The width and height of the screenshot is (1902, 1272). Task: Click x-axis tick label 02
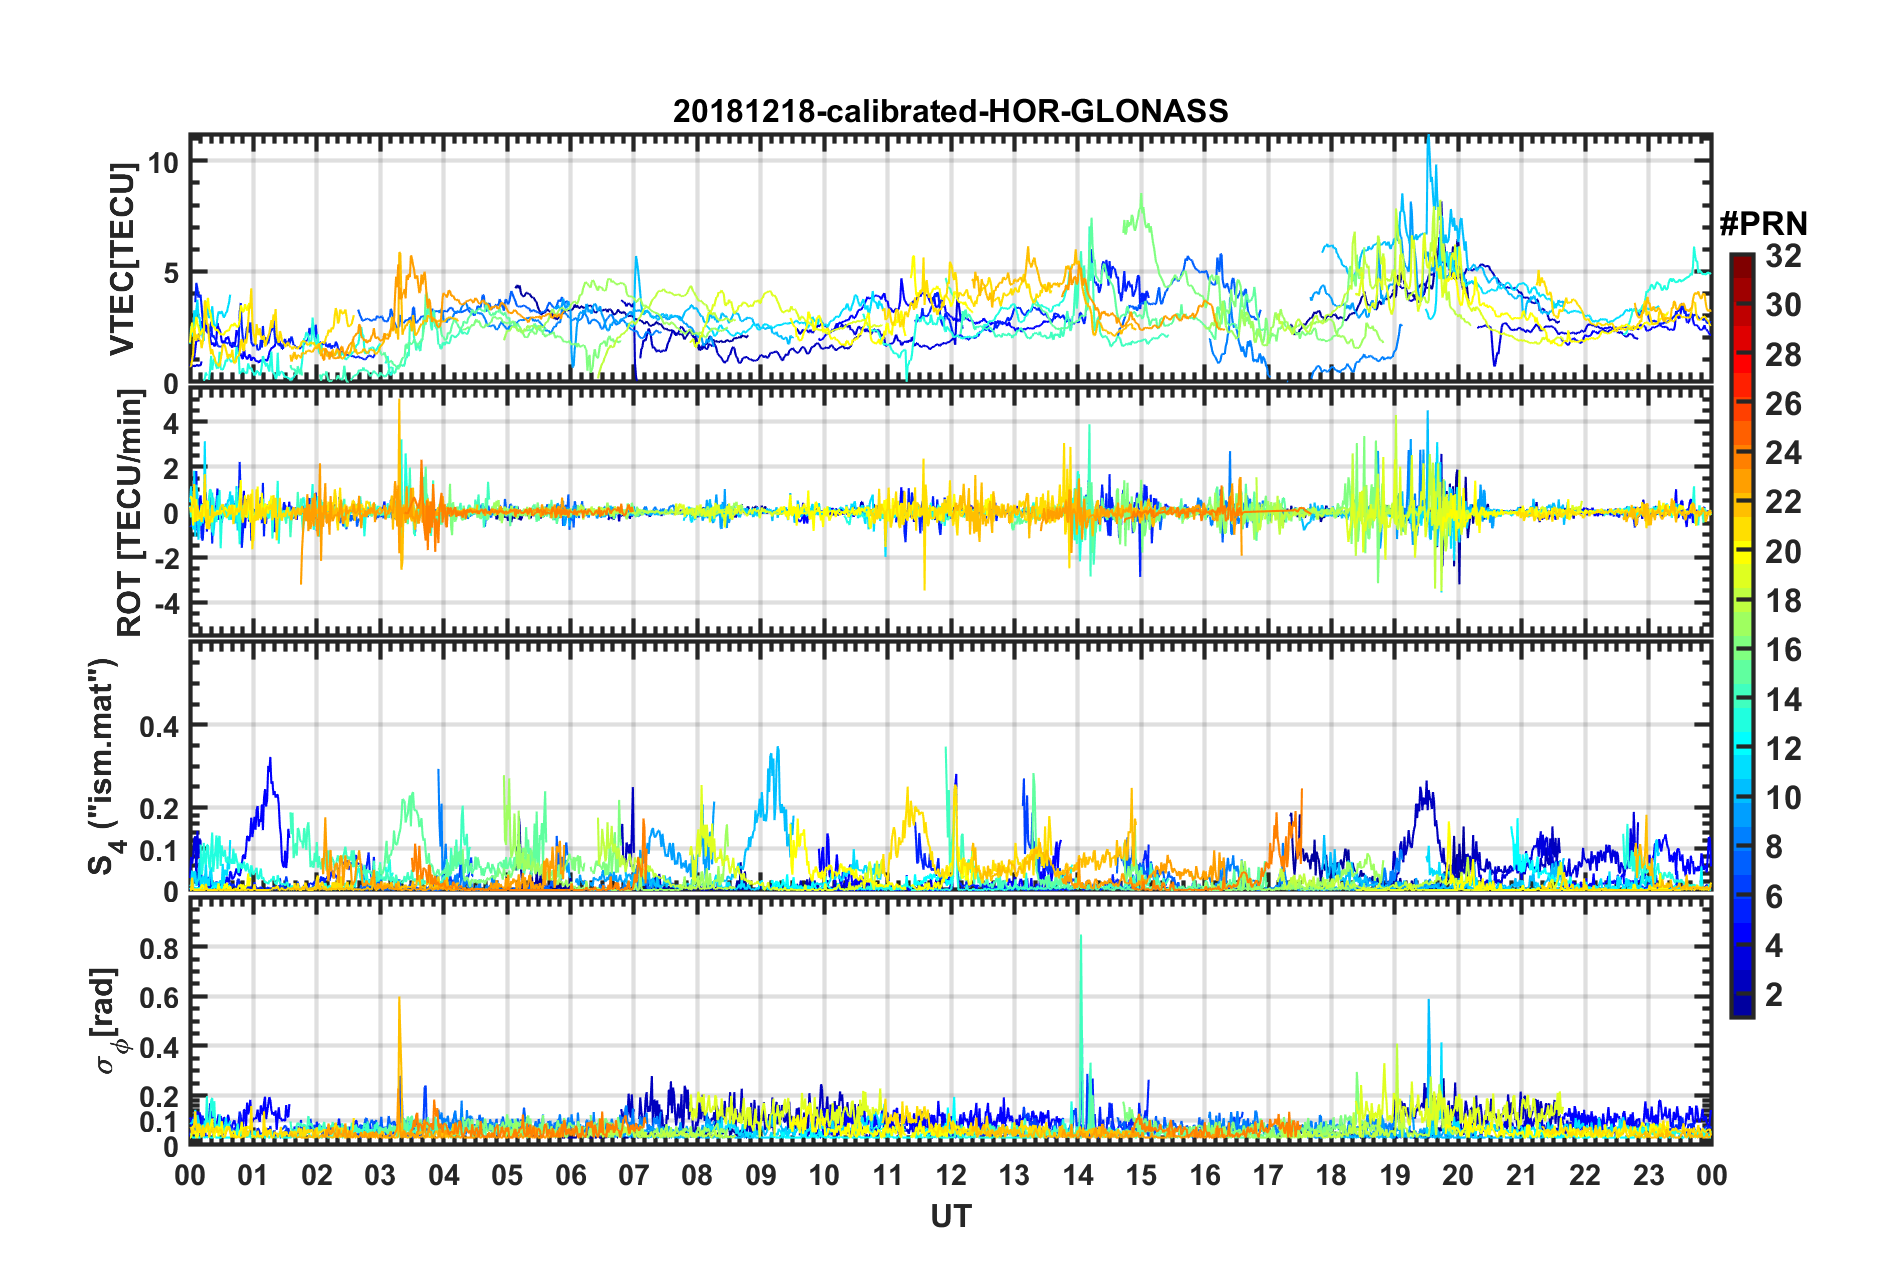[317, 1174]
